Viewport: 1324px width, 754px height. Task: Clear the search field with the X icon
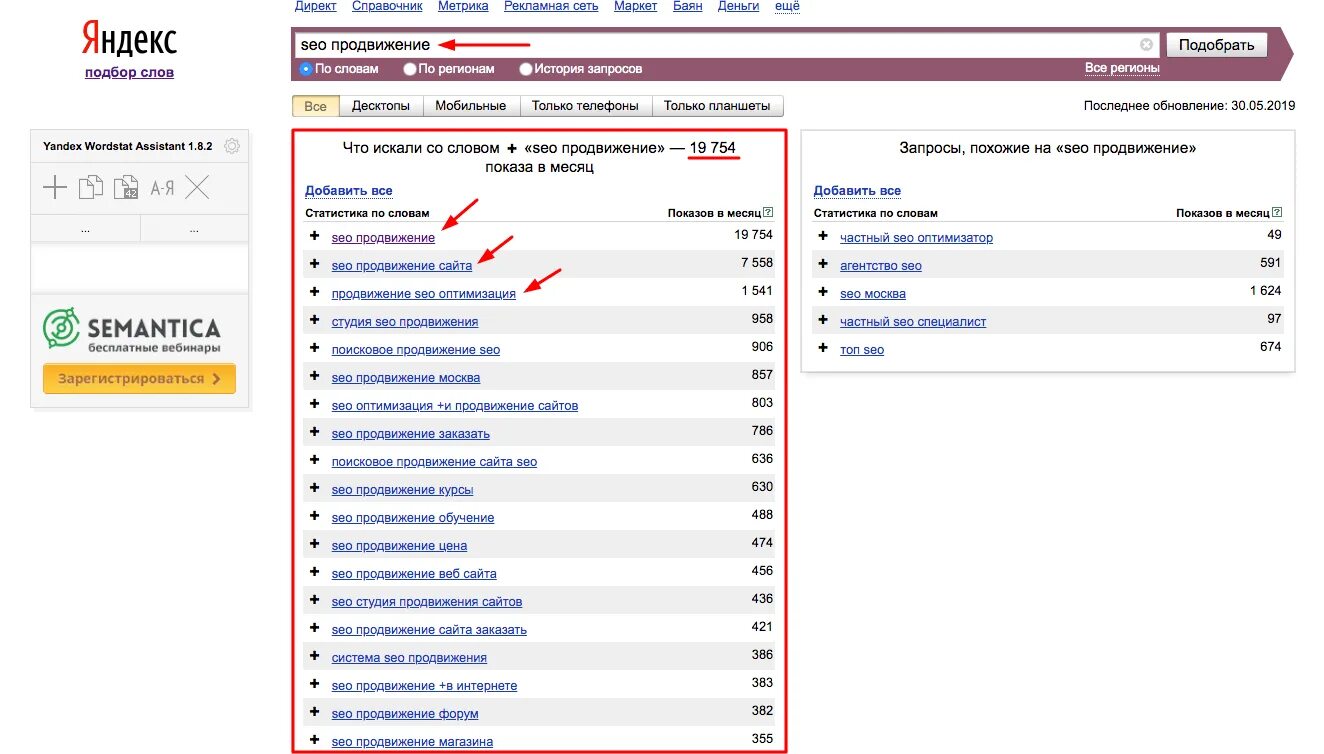(1146, 45)
